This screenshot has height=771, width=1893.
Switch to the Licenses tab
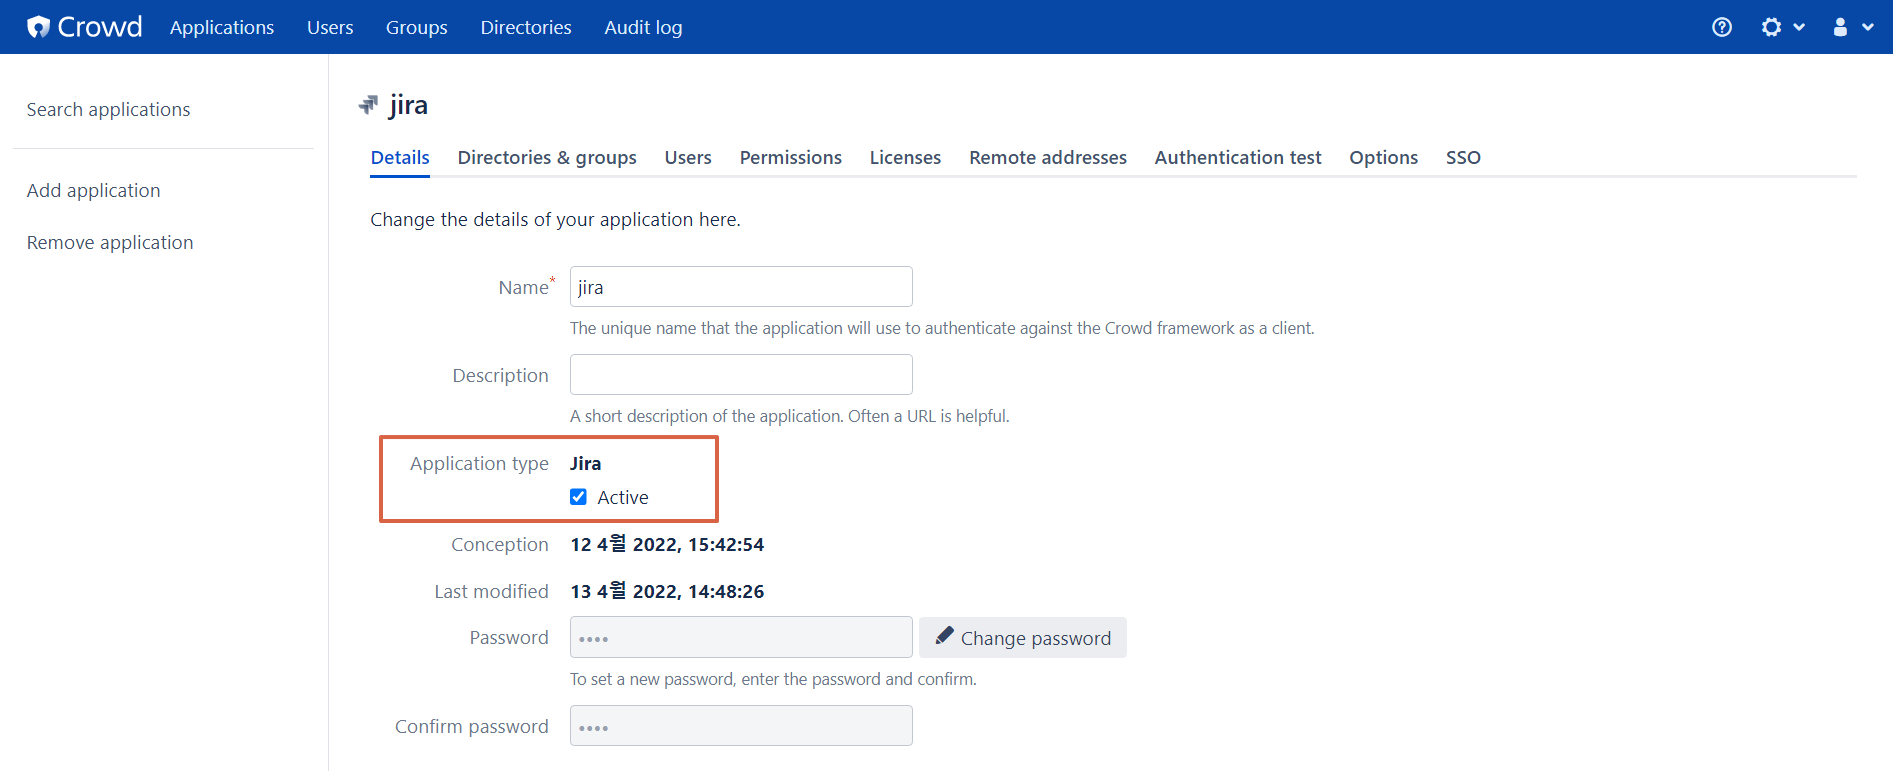pos(905,157)
